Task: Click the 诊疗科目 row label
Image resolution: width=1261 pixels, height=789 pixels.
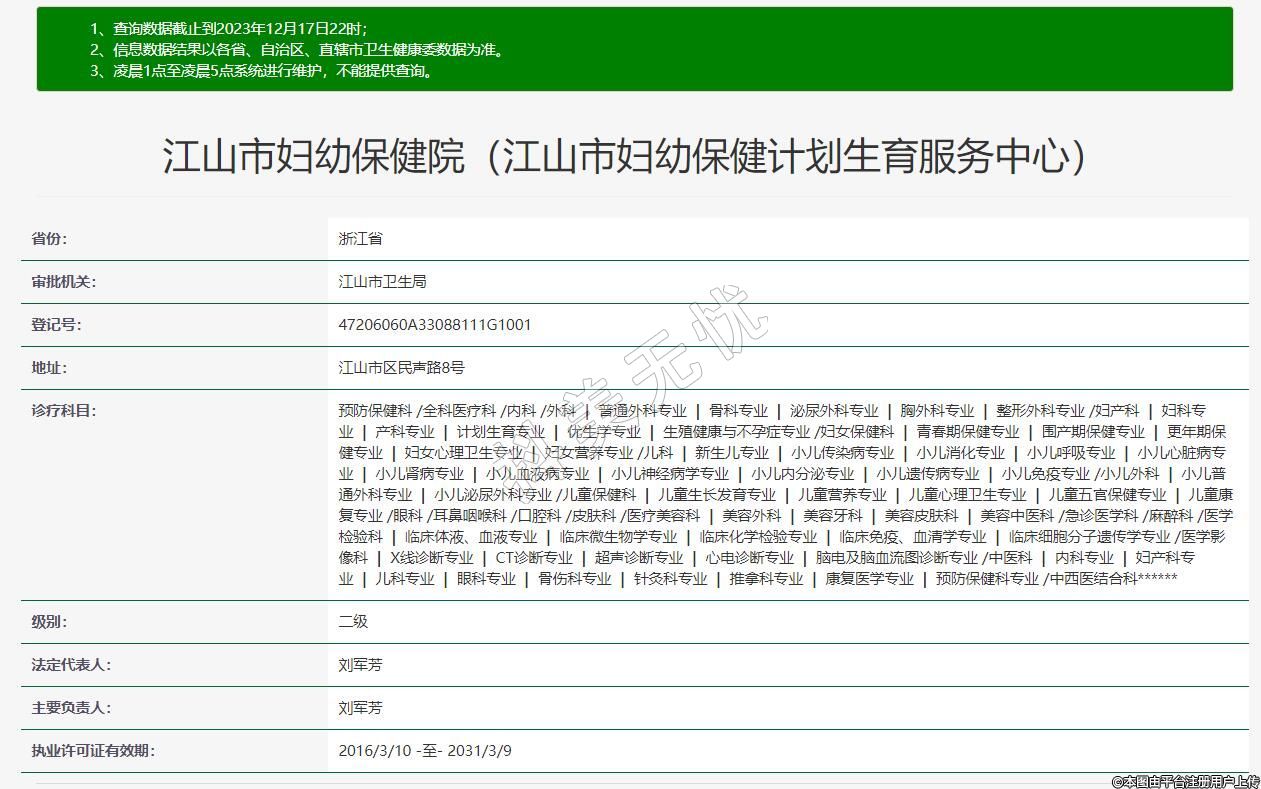Action: pos(63,411)
